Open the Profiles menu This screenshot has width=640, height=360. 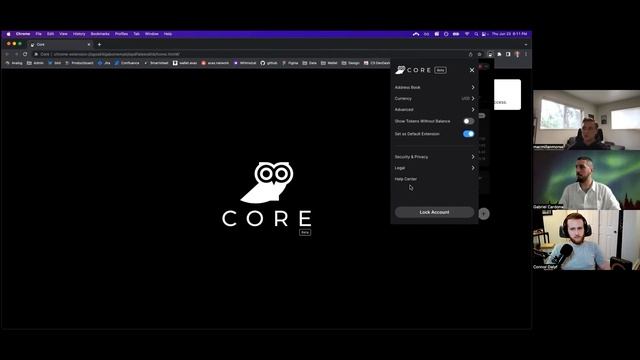(121, 34)
